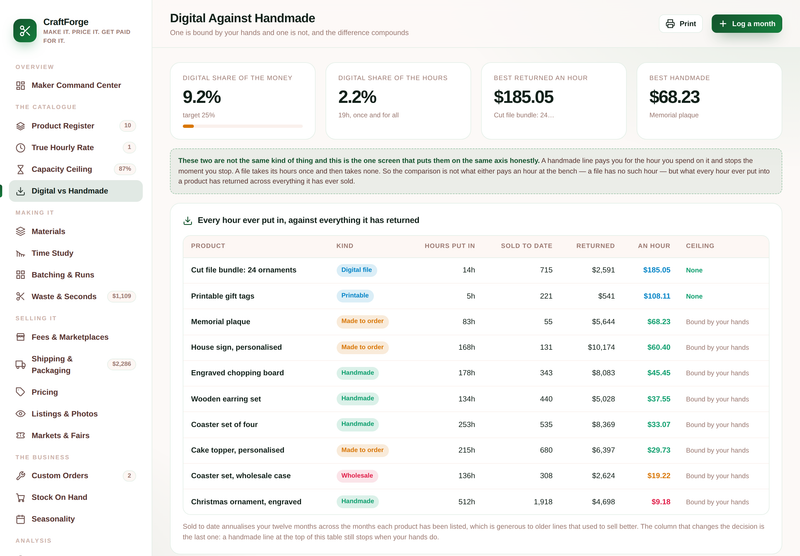Click the Time Study icon
This screenshot has height=556, width=800.
(x=20, y=253)
